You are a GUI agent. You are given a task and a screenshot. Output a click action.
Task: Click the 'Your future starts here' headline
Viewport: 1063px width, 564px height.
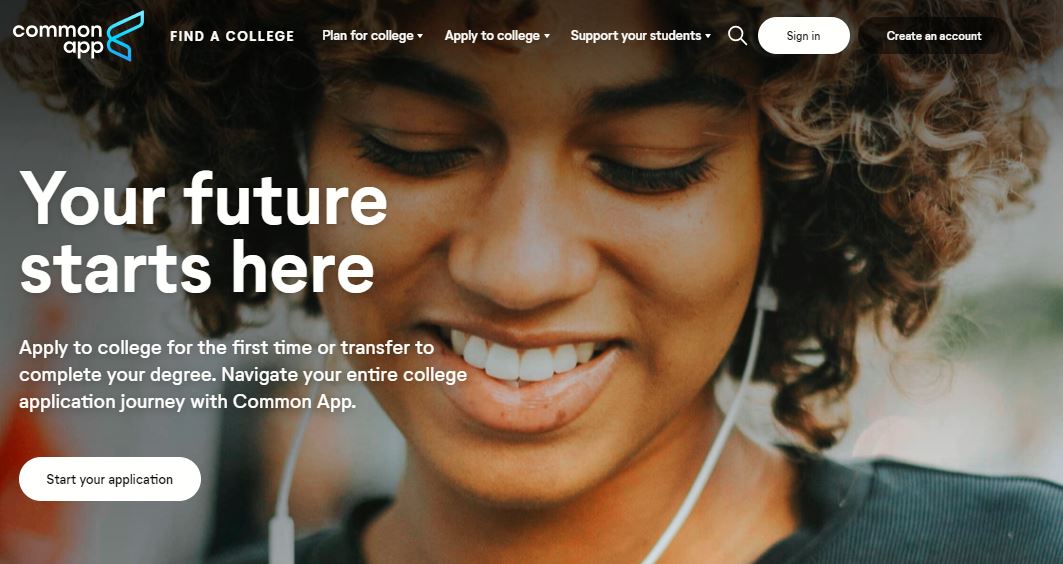point(203,233)
